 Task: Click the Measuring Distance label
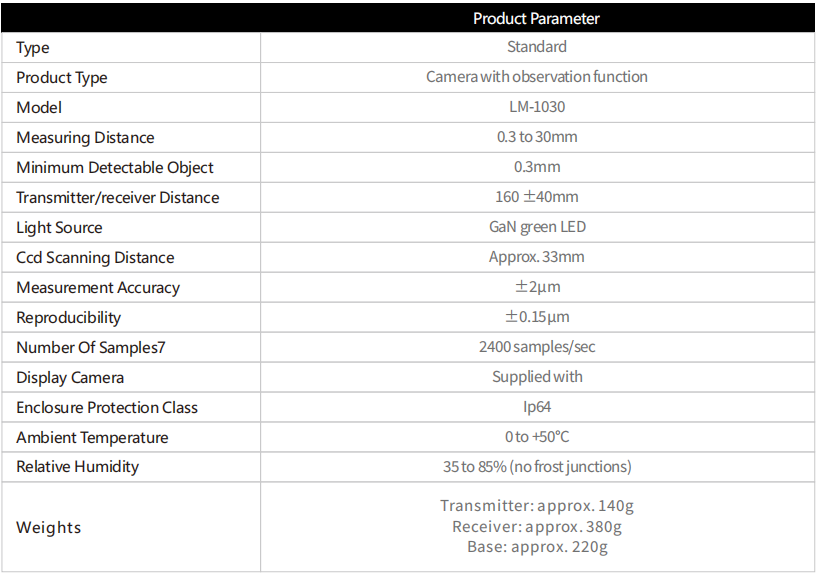point(85,138)
